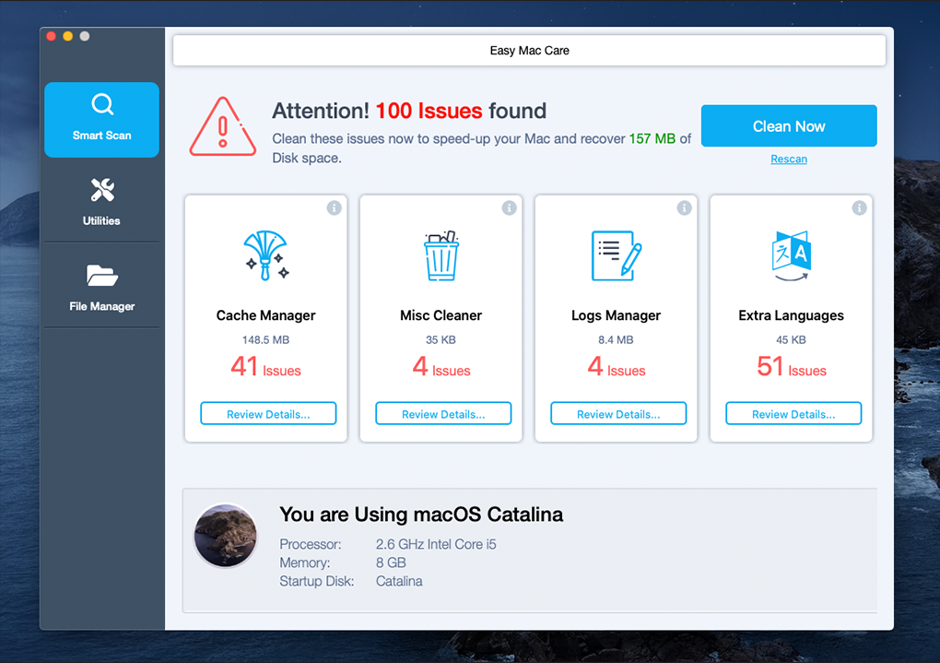The height and width of the screenshot is (663, 940).
Task: Click the Cache Manager duster icon
Action: 266,255
